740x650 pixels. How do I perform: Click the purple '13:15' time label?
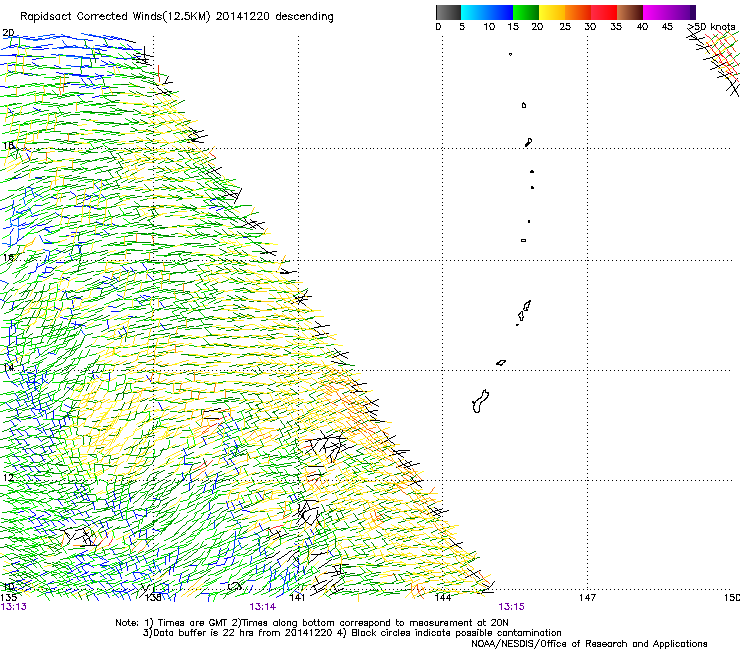point(512,607)
